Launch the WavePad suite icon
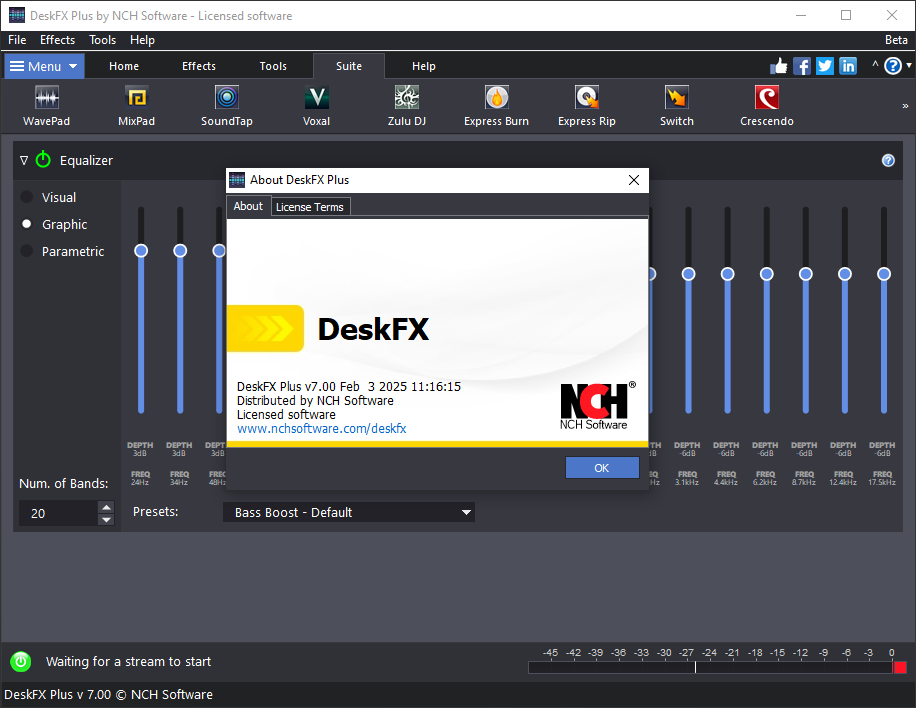The height and width of the screenshot is (708, 916). (46, 106)
